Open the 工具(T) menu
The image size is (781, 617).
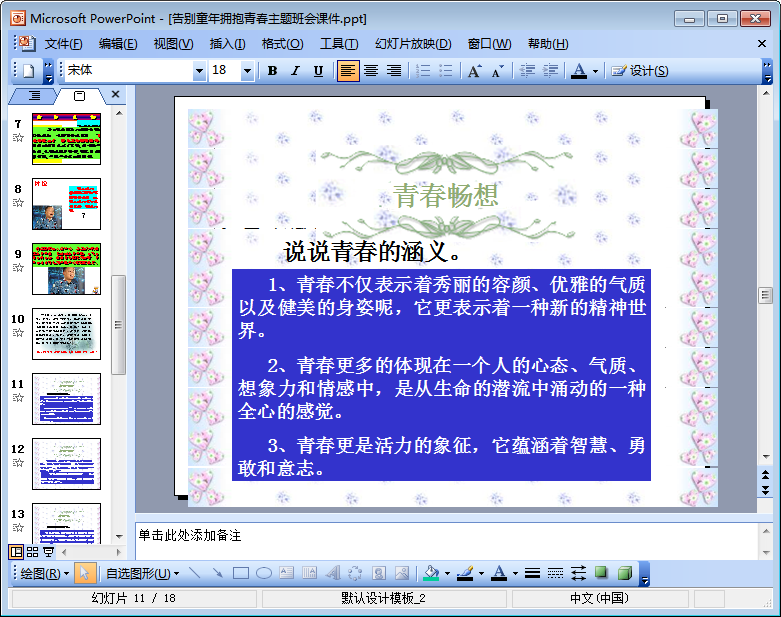339,44
